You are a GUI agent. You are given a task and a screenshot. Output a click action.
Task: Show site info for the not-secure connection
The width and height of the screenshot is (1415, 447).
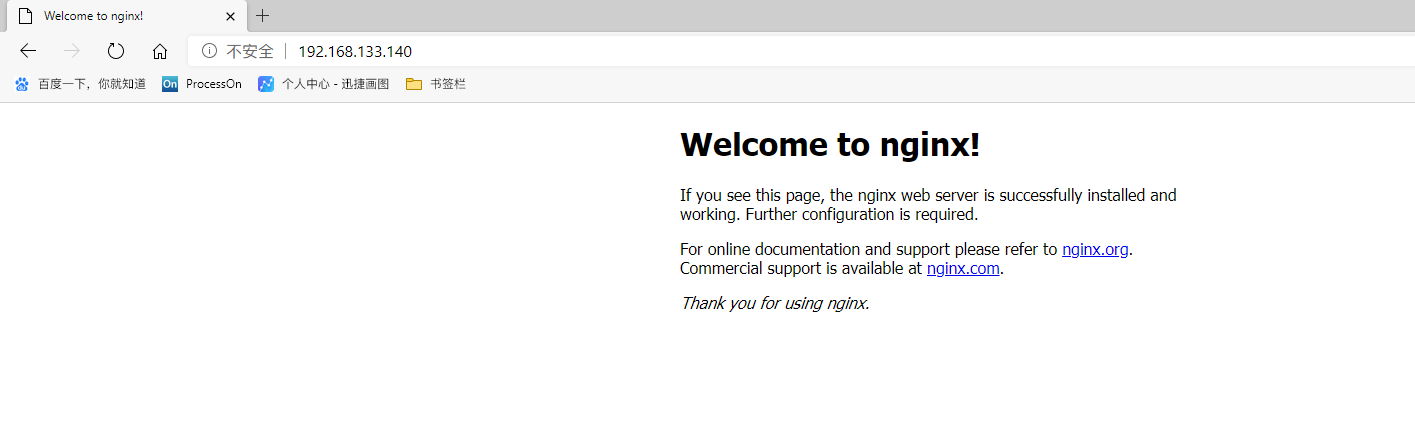[x=209, y=51]
